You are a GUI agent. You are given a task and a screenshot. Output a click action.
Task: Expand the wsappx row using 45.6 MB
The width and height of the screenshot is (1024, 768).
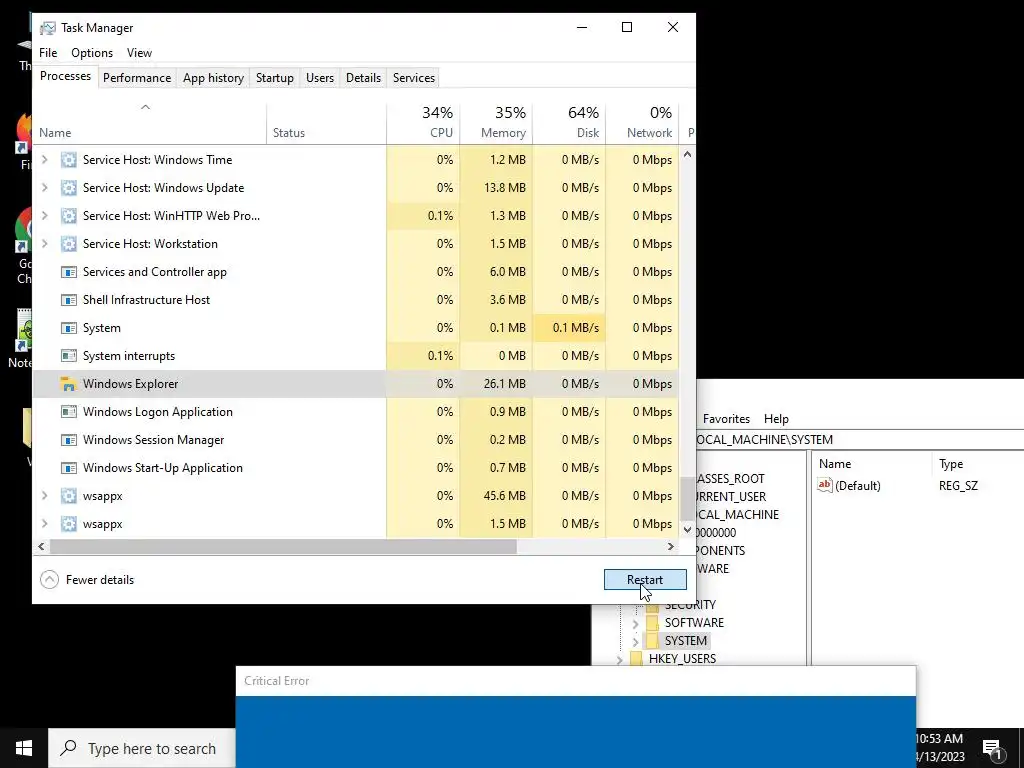click(44, 496)
